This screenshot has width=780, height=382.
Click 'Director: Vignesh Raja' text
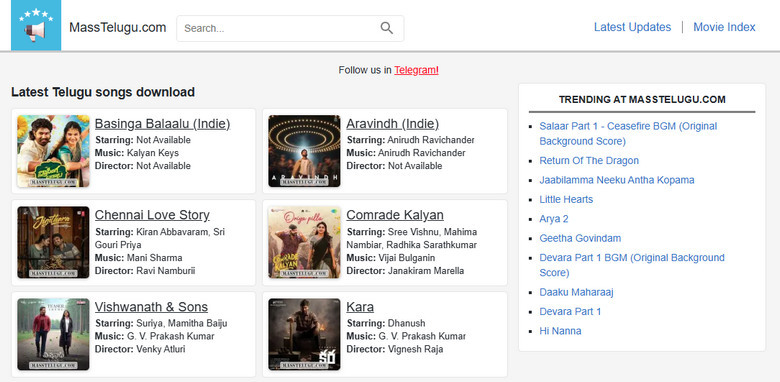[394, 349]
